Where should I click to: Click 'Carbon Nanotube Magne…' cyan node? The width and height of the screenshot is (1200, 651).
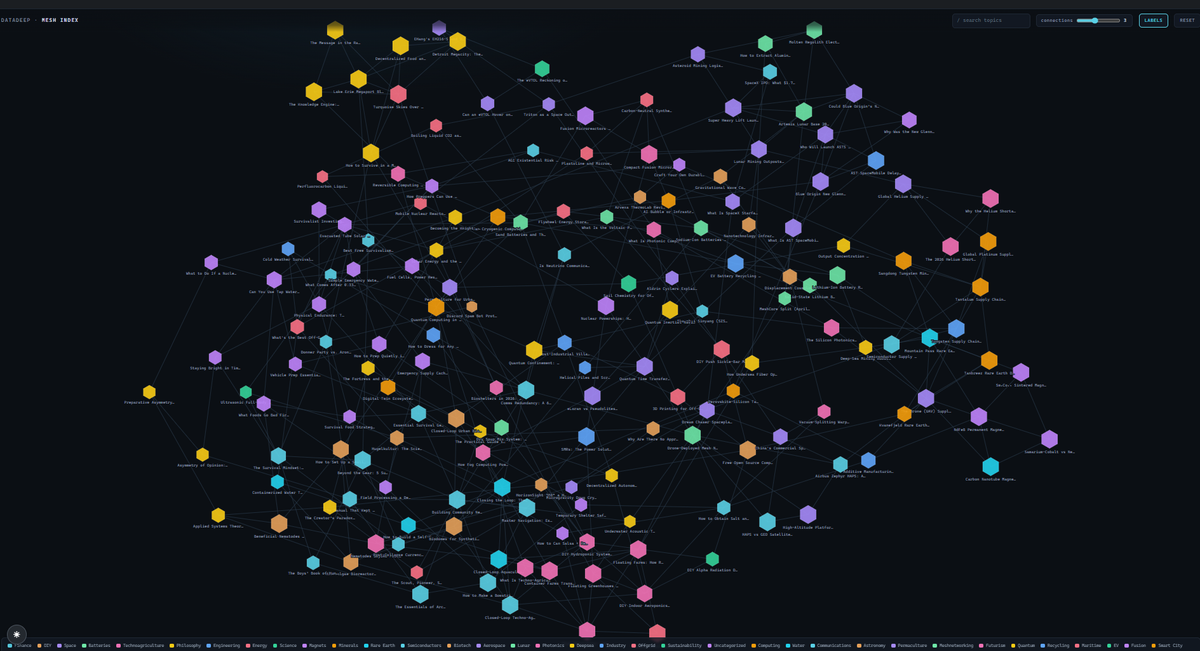coord(990,467)
